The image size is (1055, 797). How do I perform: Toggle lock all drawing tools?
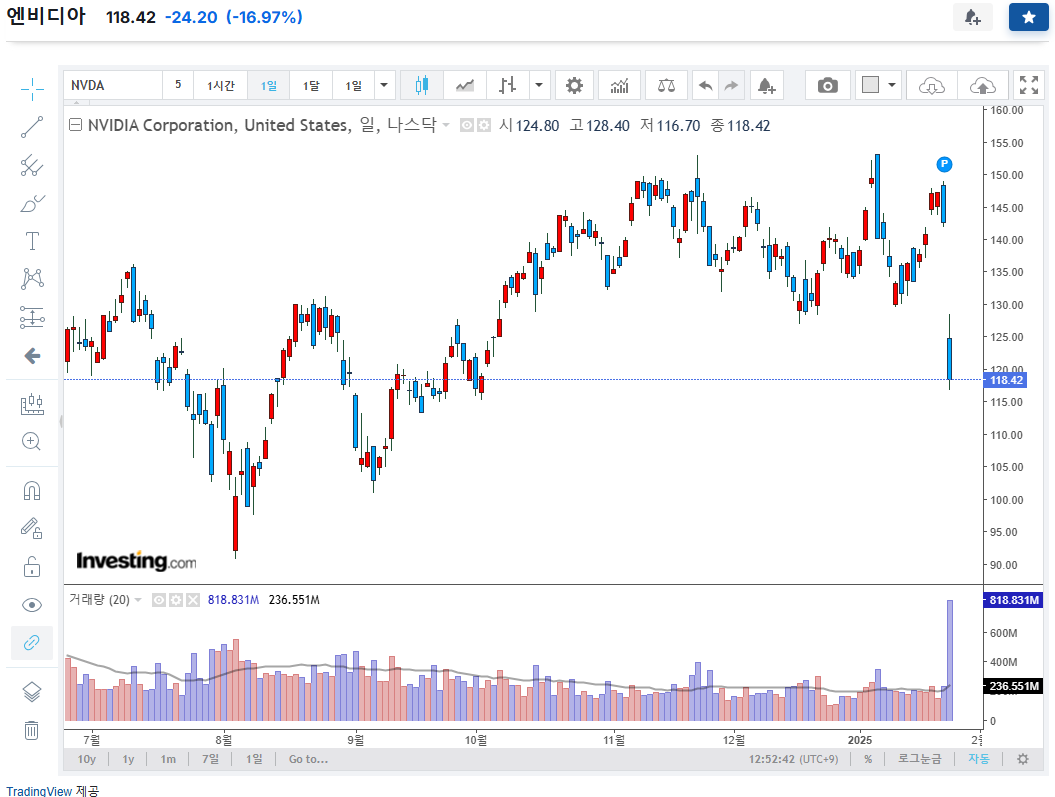(x=32, y=567)
